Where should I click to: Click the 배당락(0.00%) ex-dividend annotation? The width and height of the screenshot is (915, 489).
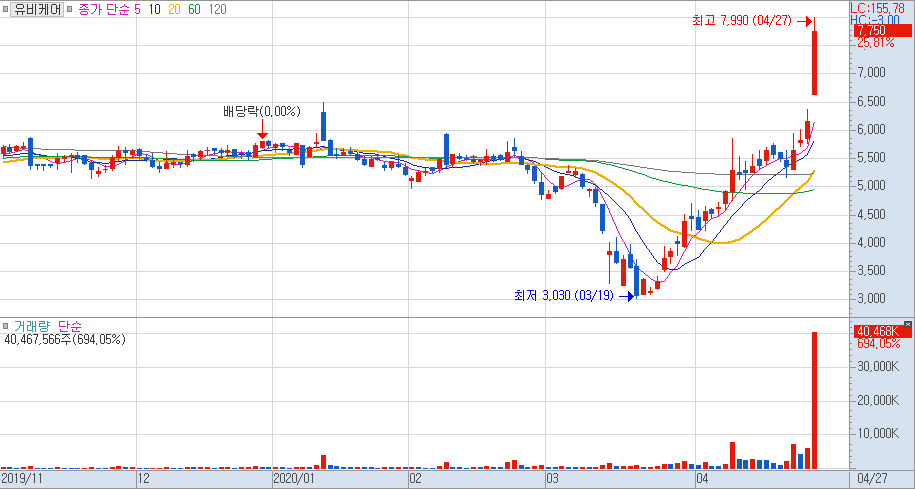261,111
